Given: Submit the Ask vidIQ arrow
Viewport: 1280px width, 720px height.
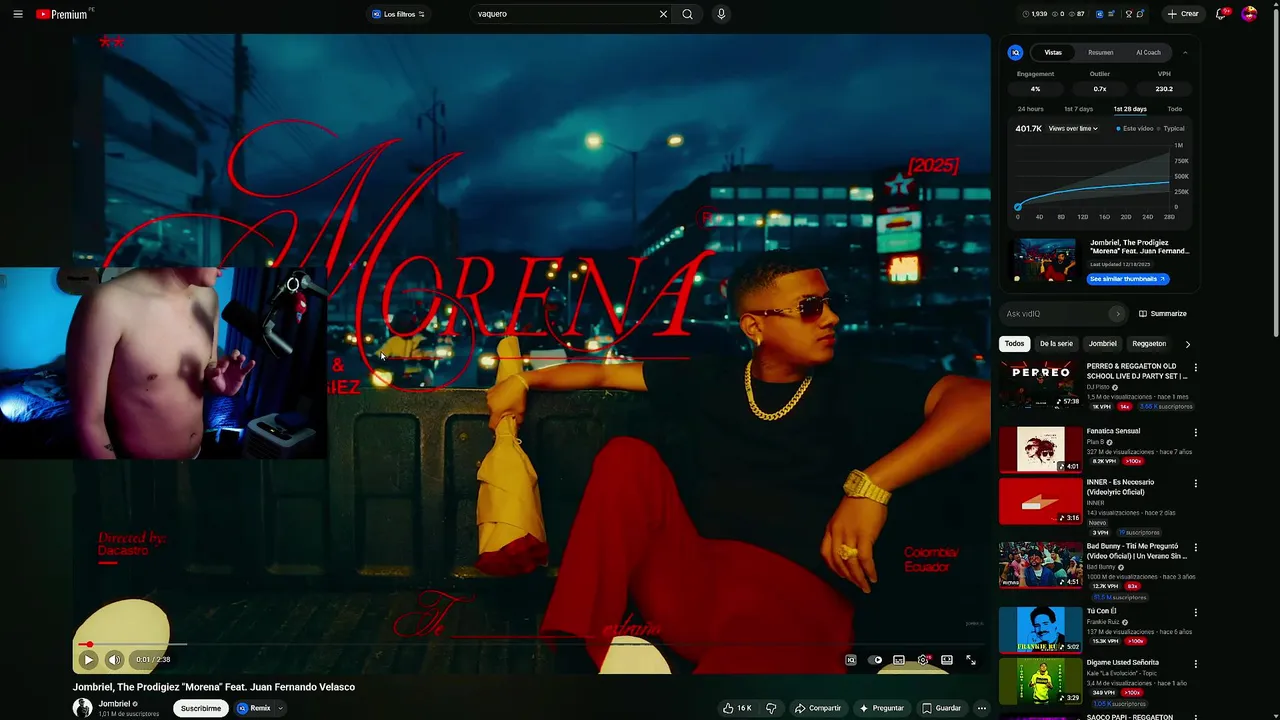Looking at the screenshot, I should (x=1117, y=314).
